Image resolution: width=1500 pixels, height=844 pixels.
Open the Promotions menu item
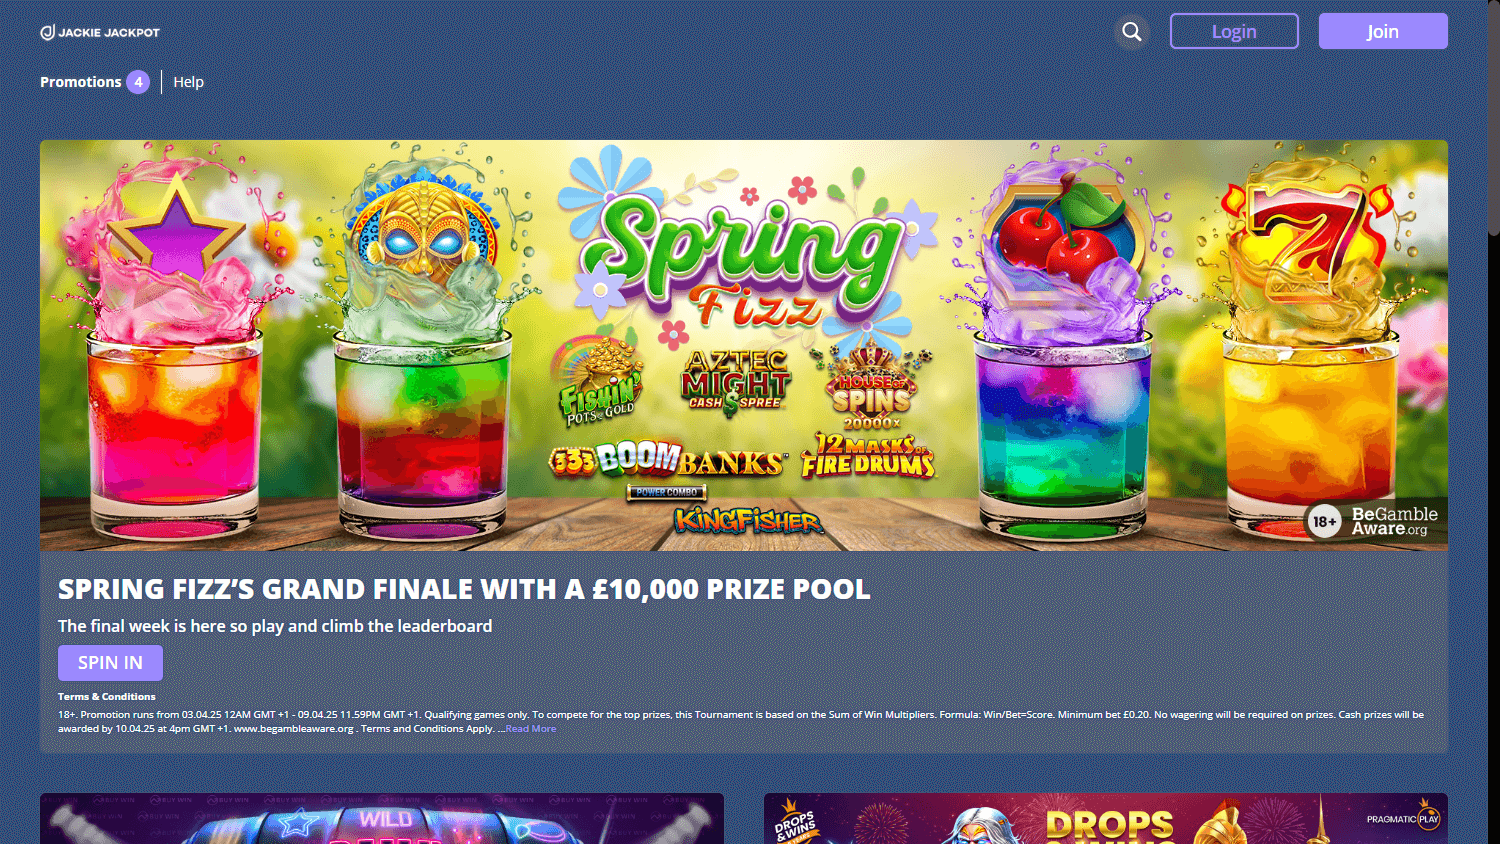(81, 82)
